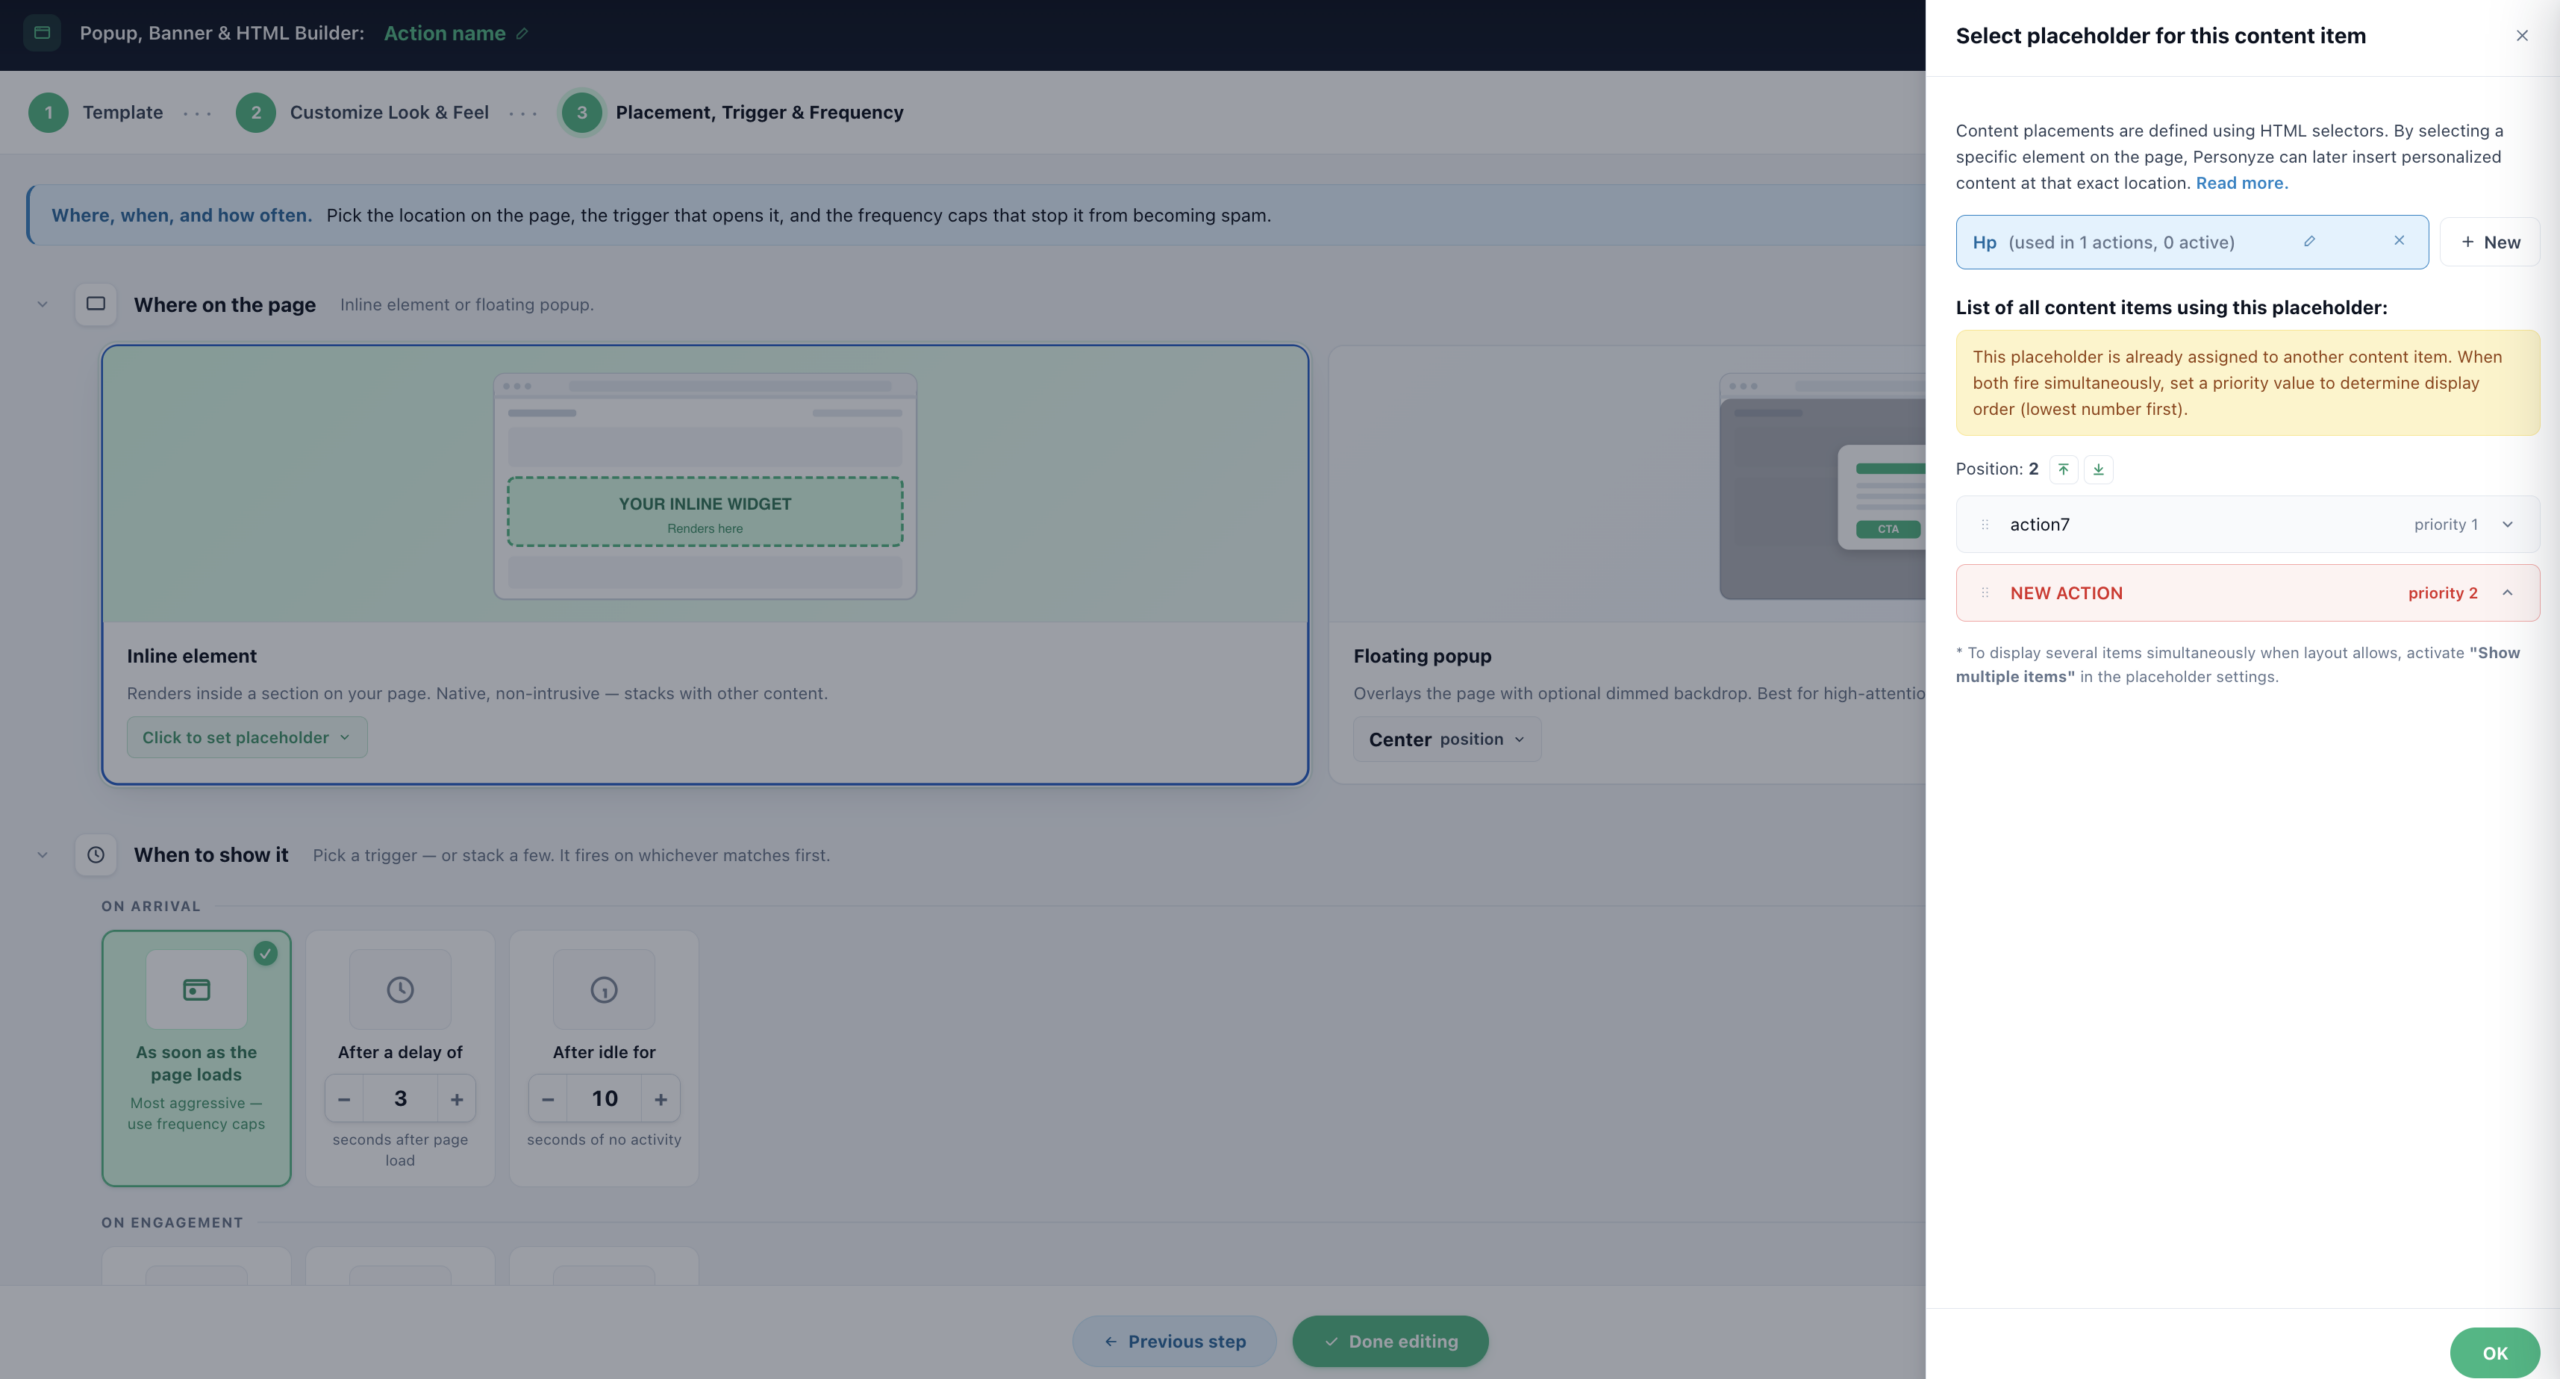This screenshot has height=1379, width=2560.
Task: Grab the NEW ACTION drag handle
Action: point(1985,593)
